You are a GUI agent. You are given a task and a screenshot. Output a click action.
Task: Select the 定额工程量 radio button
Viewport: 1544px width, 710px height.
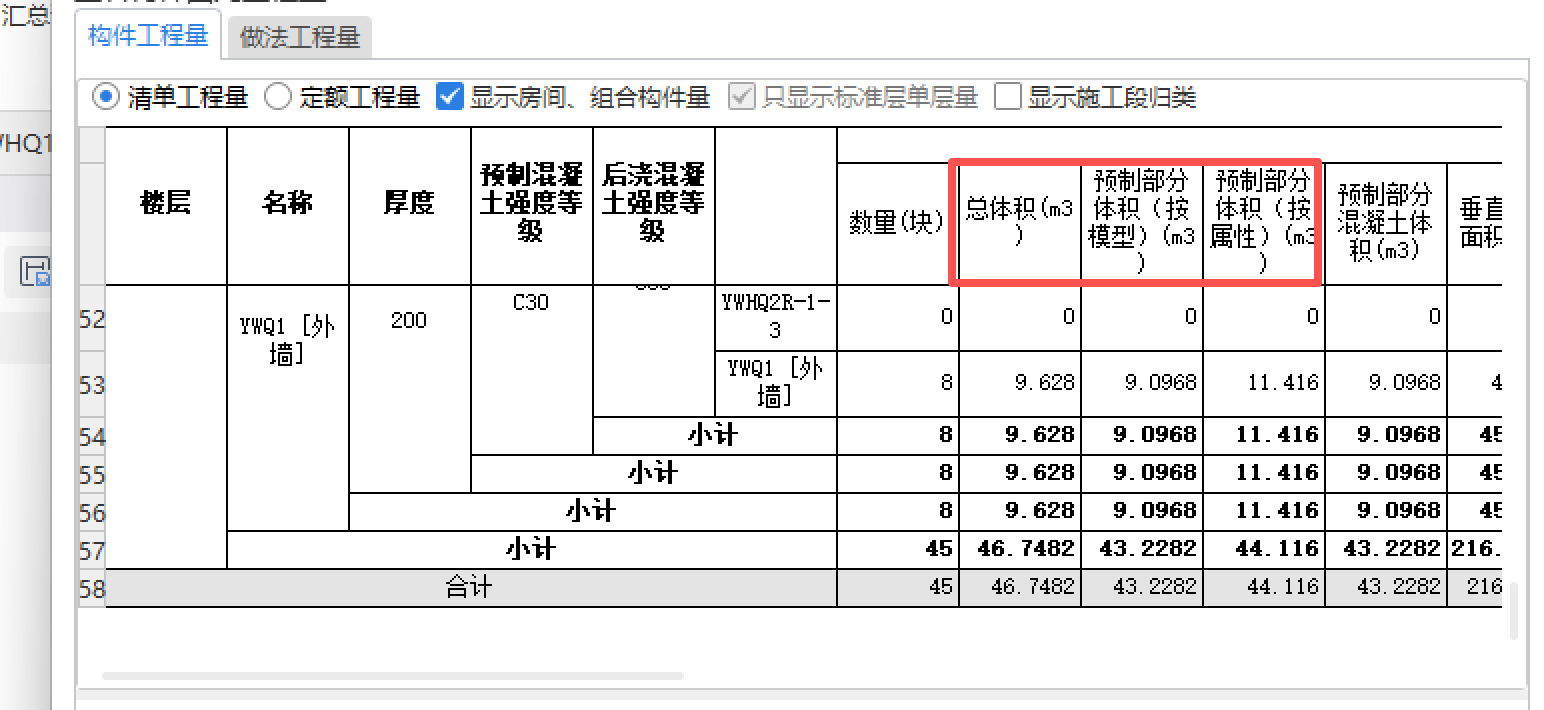278,97
